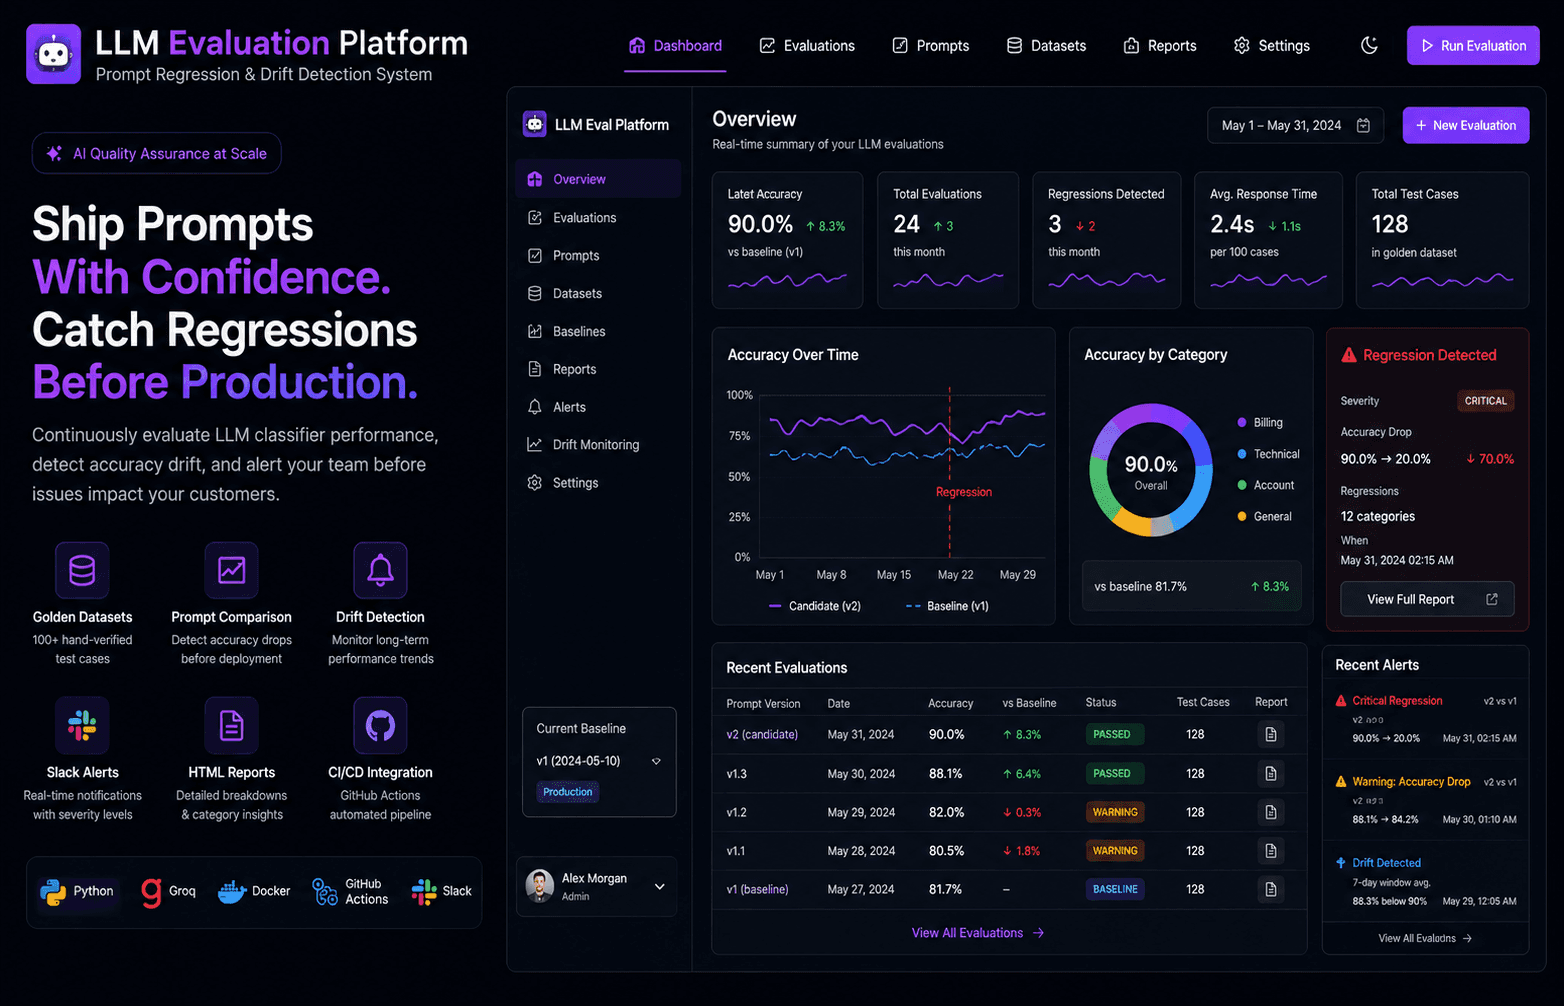Click the Critical Regression alert item

(x=1426, y=719)
